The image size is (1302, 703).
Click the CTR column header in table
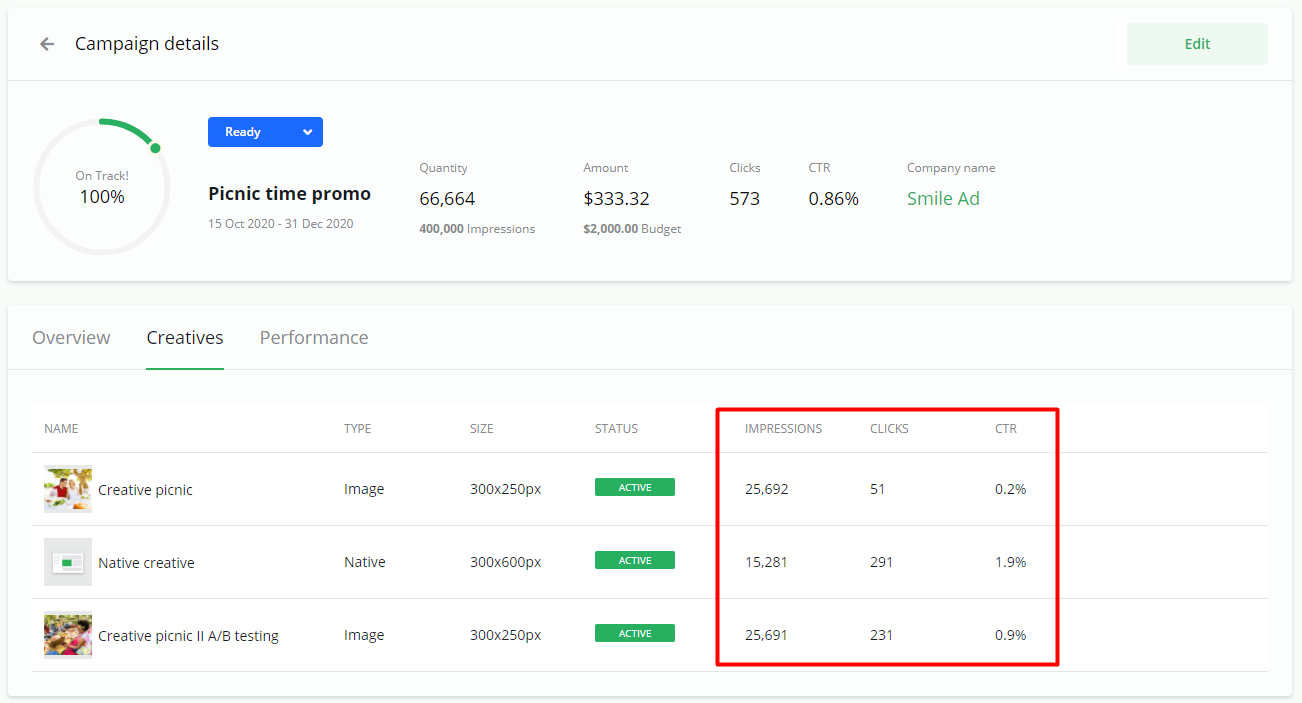[1005, 429]
